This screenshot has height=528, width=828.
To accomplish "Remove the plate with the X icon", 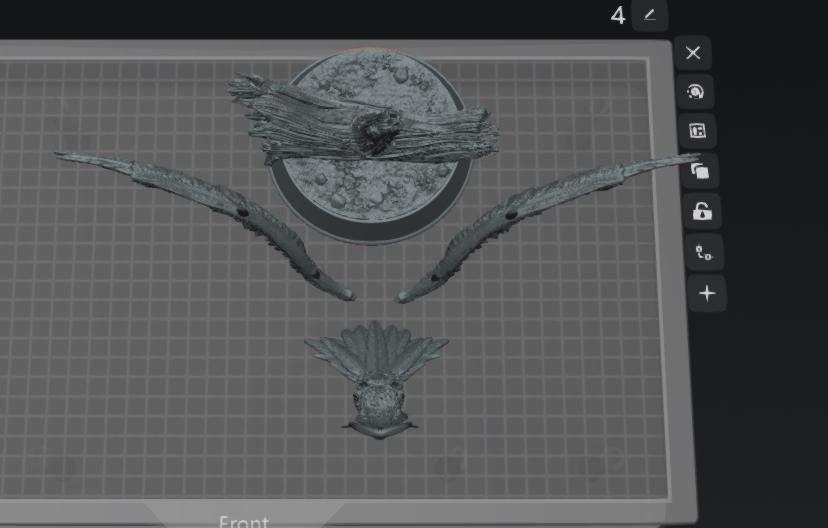I will pos(693,53).
